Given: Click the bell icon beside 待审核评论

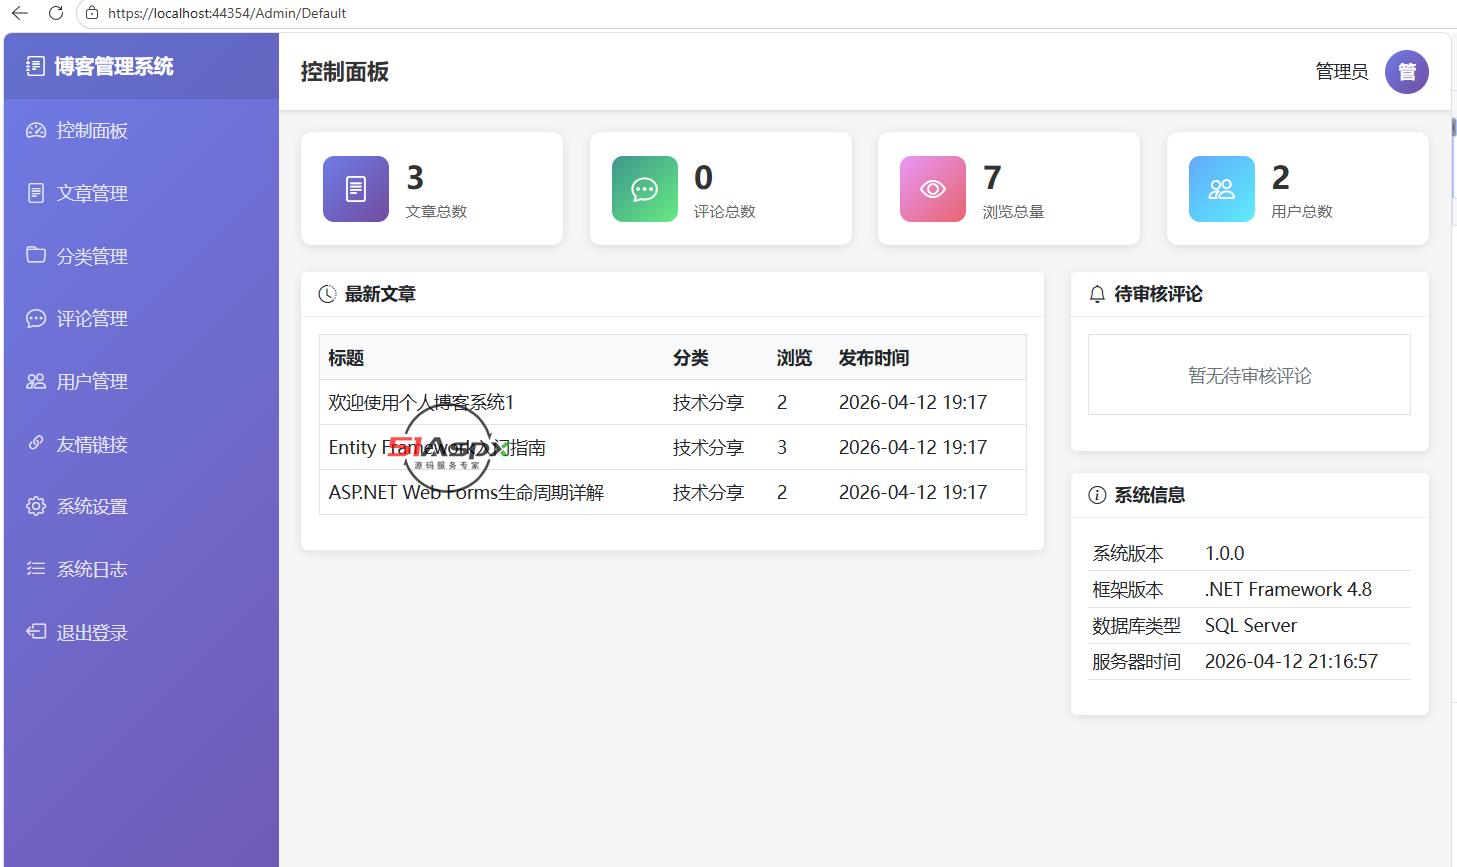Looking at the screenshot, I should (x=1097, y=294).
